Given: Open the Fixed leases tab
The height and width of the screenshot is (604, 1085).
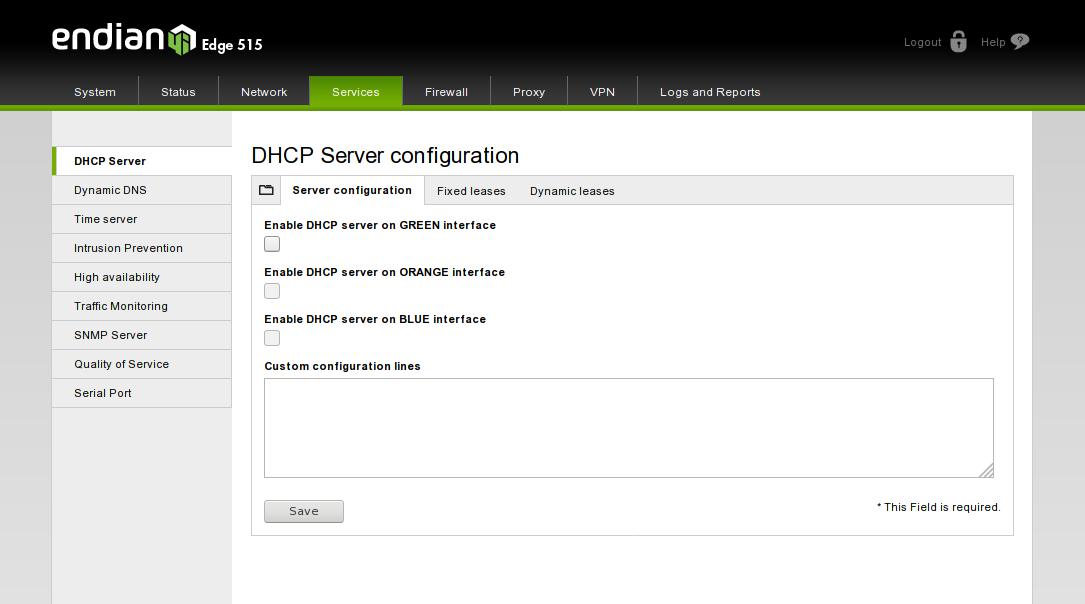Looking at the screenshot, I should pyautogui.click(x=471, y=191).
